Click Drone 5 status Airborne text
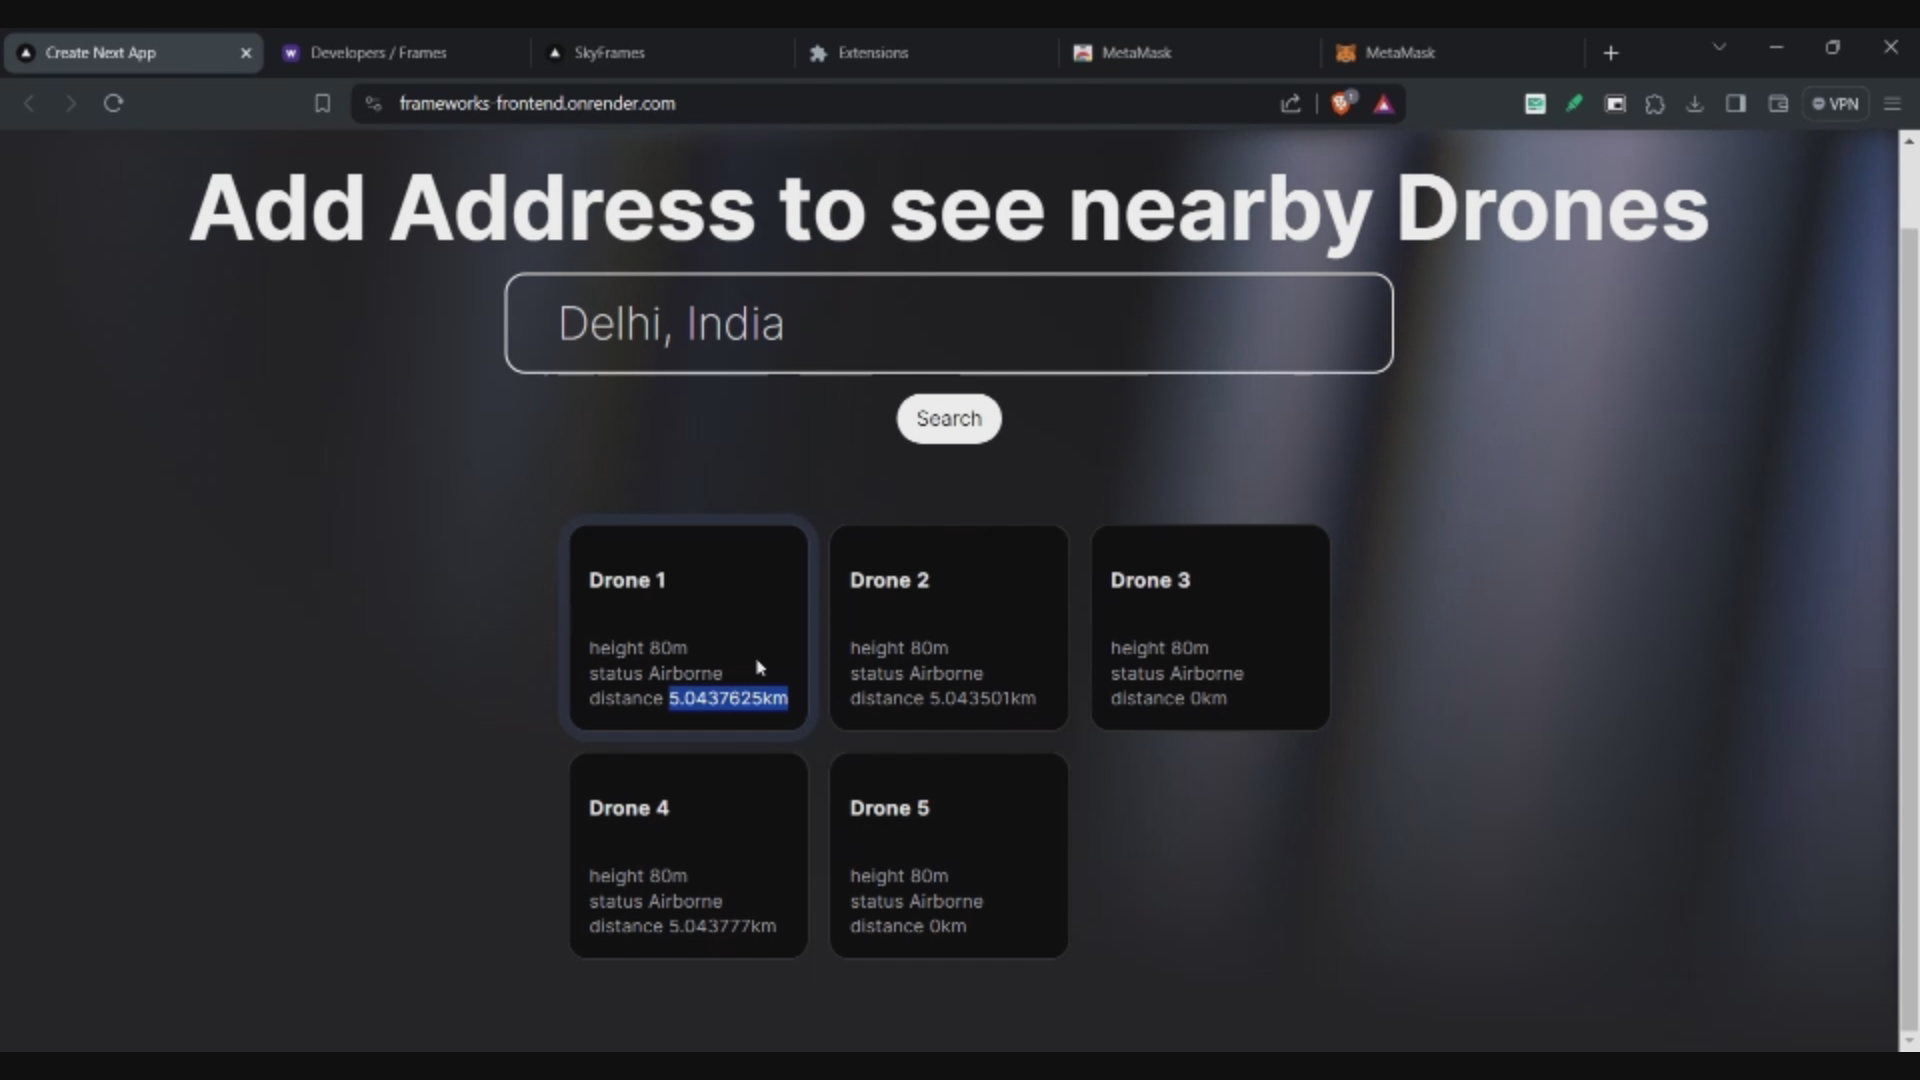Viewport: 1920px width, 1080px height. (916, 901)
